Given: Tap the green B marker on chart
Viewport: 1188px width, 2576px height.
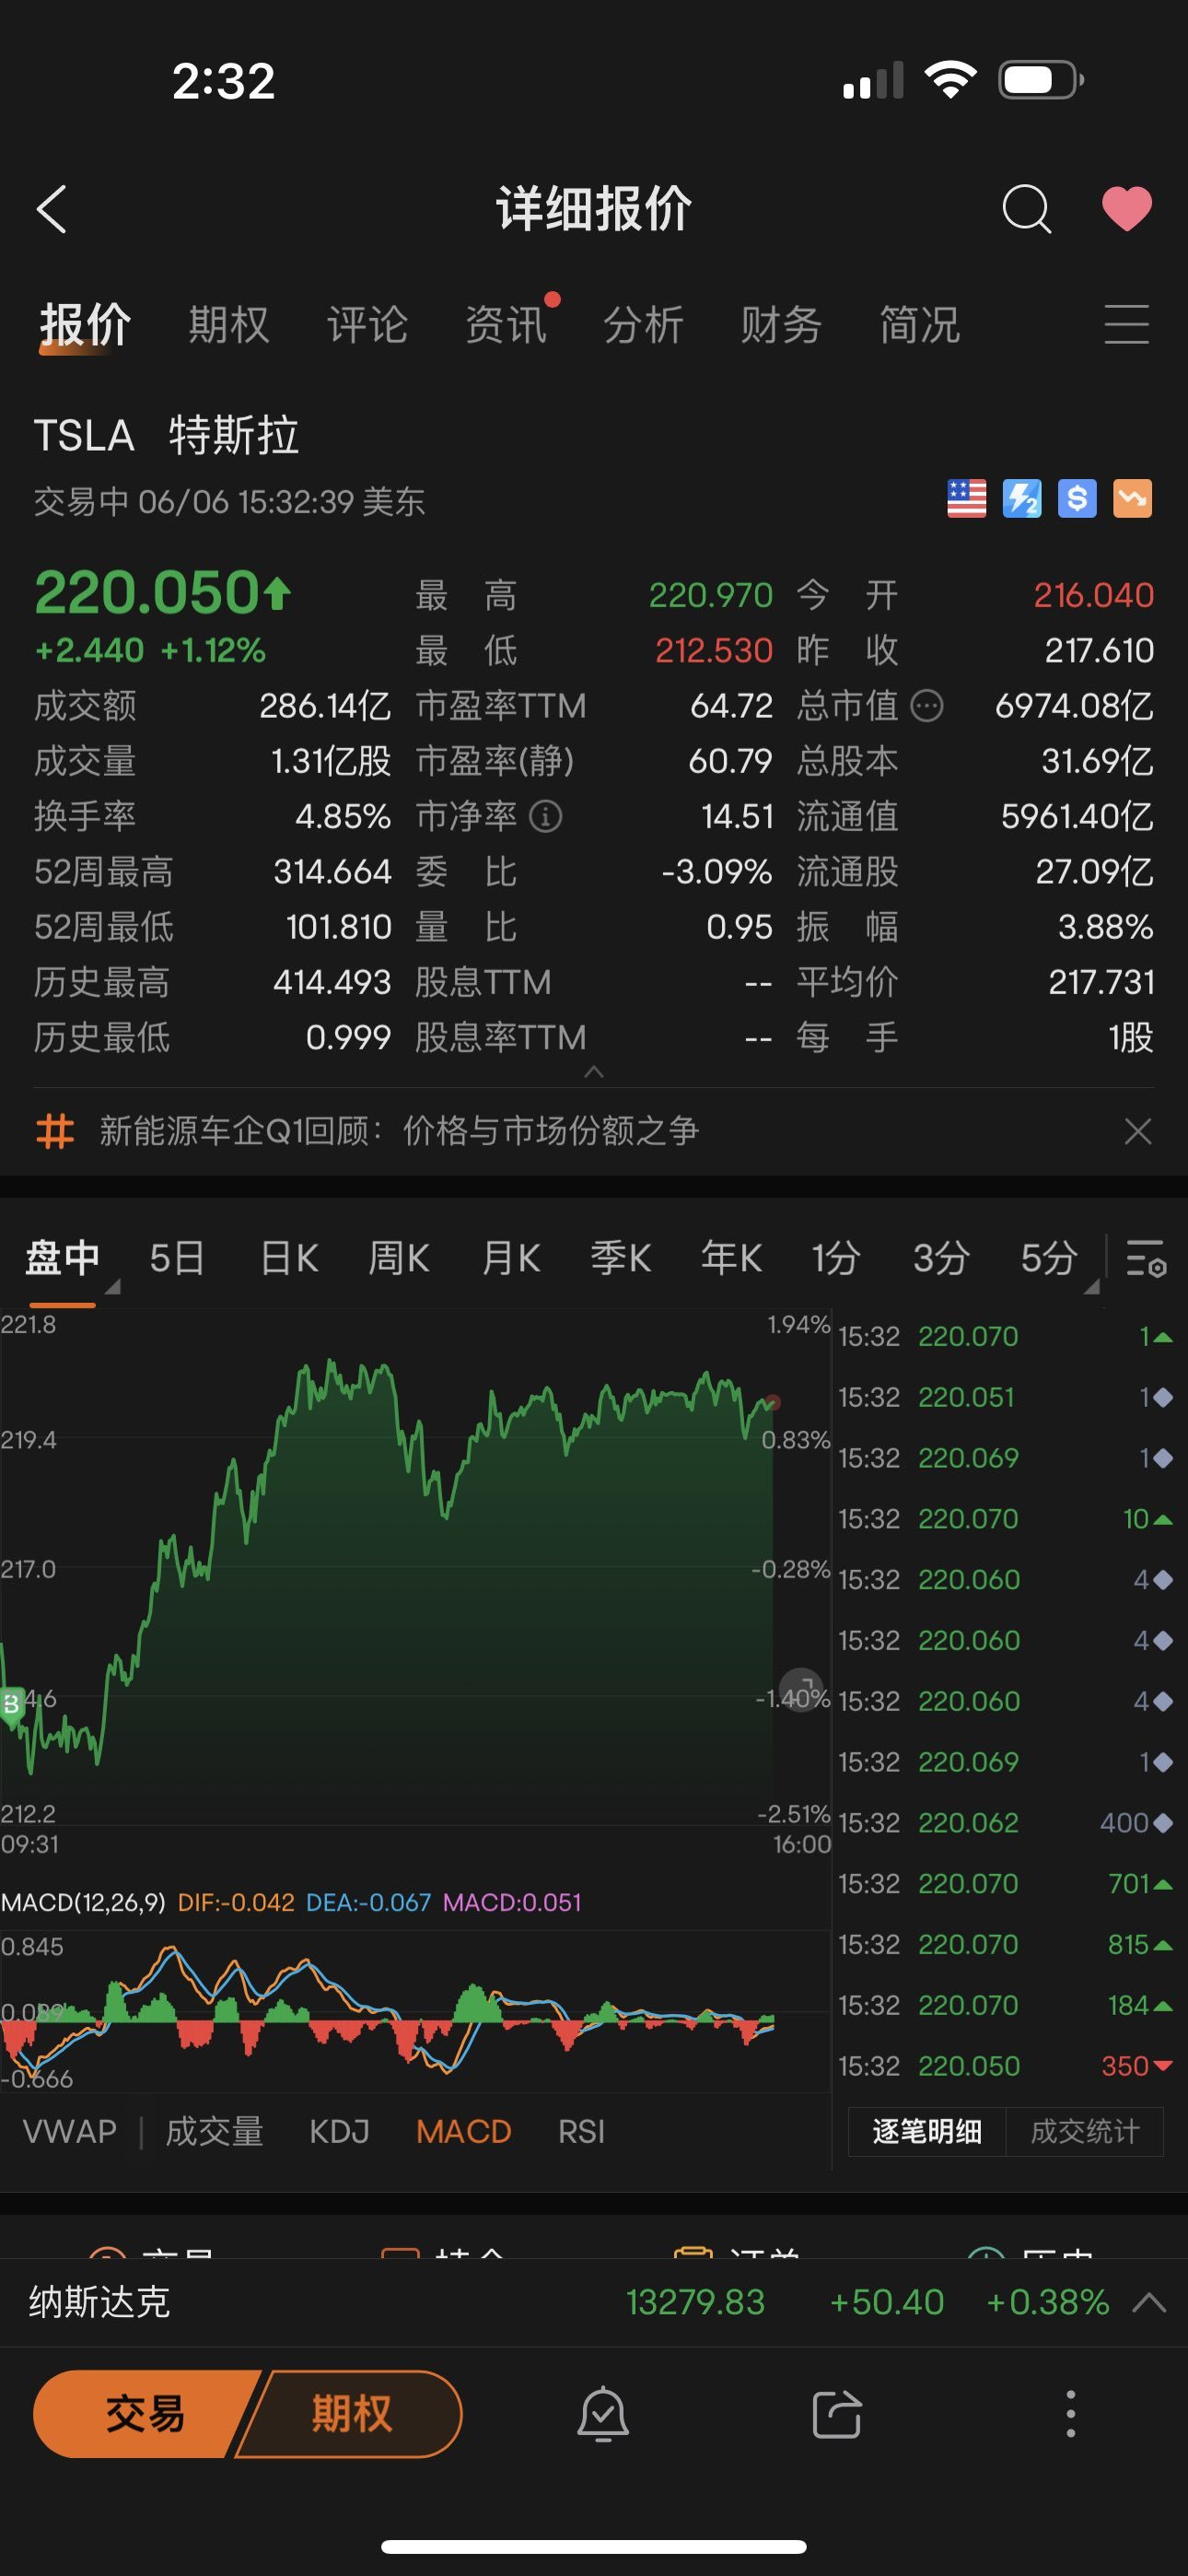Looking at the screenshot, I should coord(11,1704).
